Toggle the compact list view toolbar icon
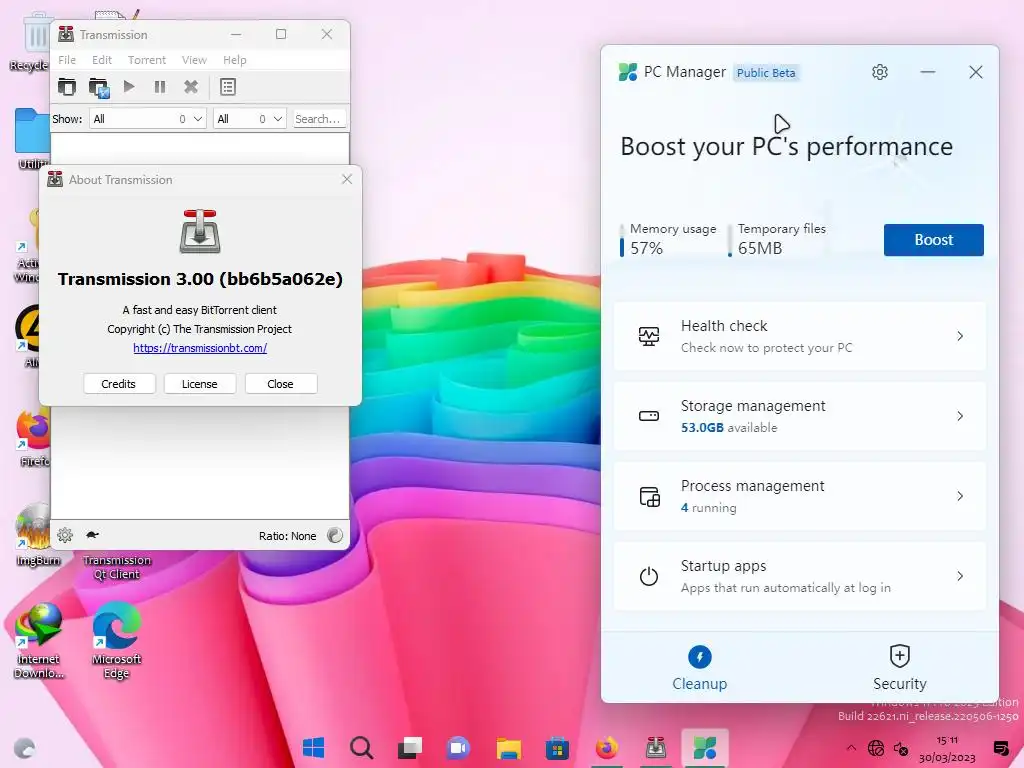This screenshot has width=1024, height=768. [x=228, y=87]
